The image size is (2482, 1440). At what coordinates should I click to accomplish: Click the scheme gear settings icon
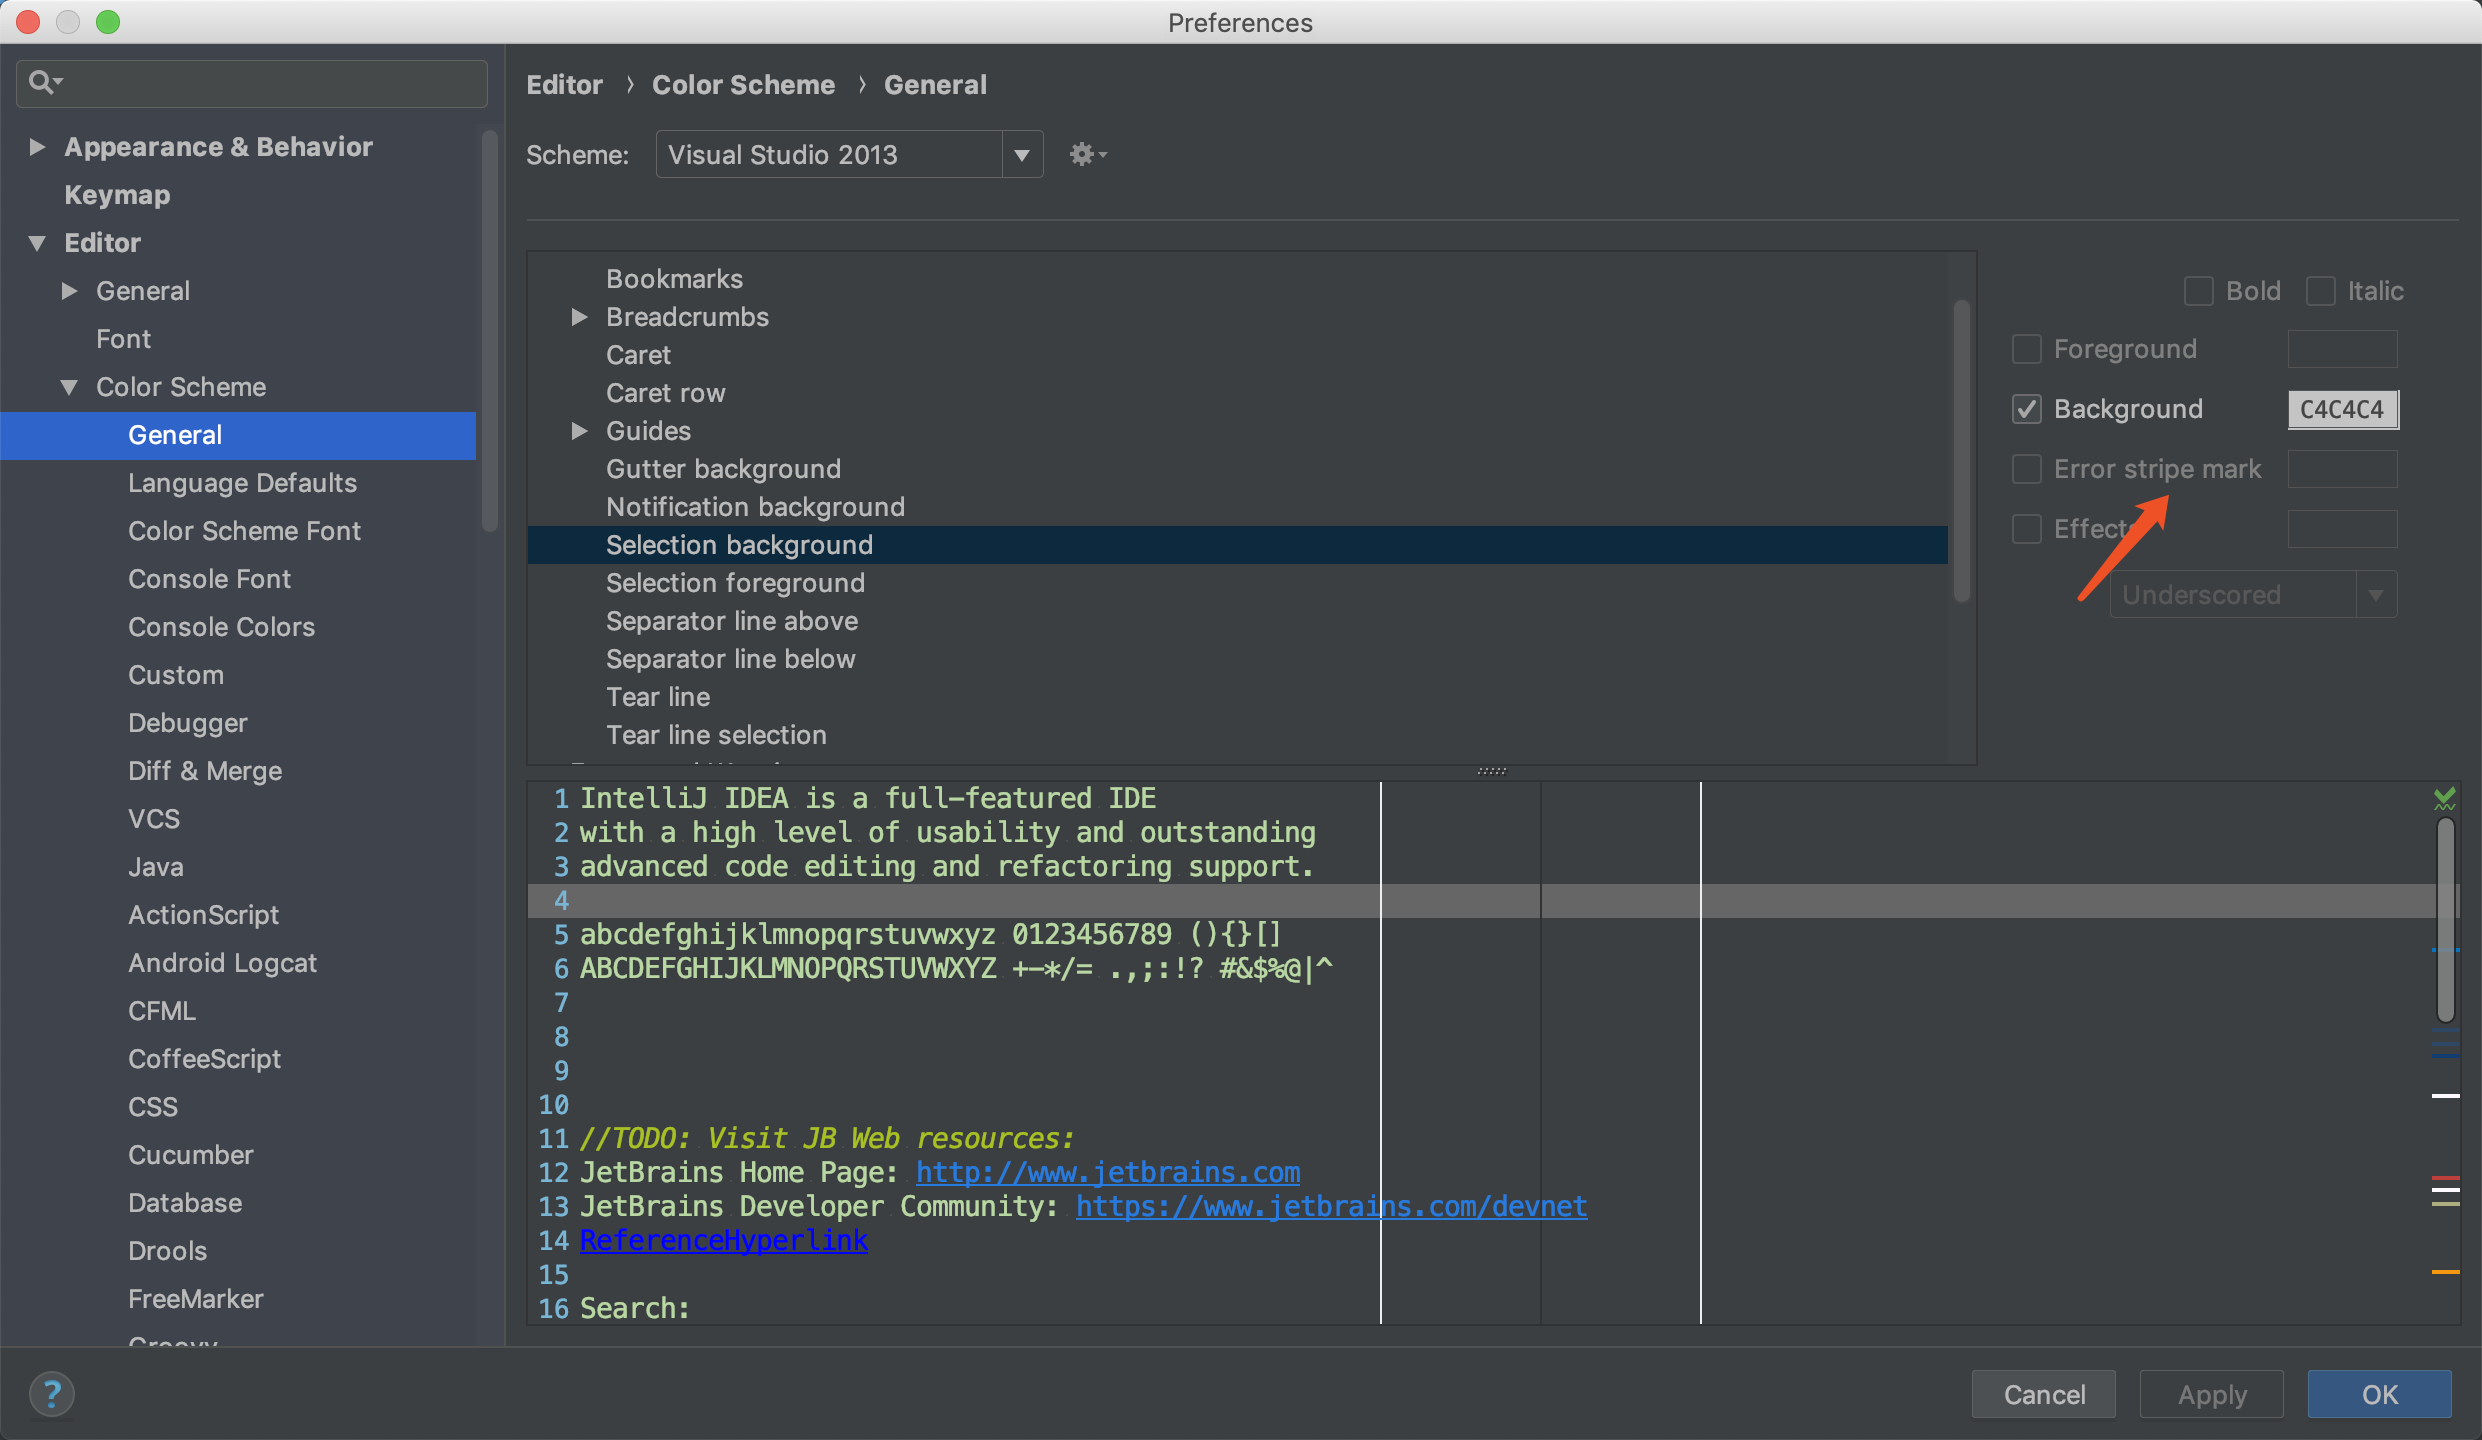(x=1084, y=155)
